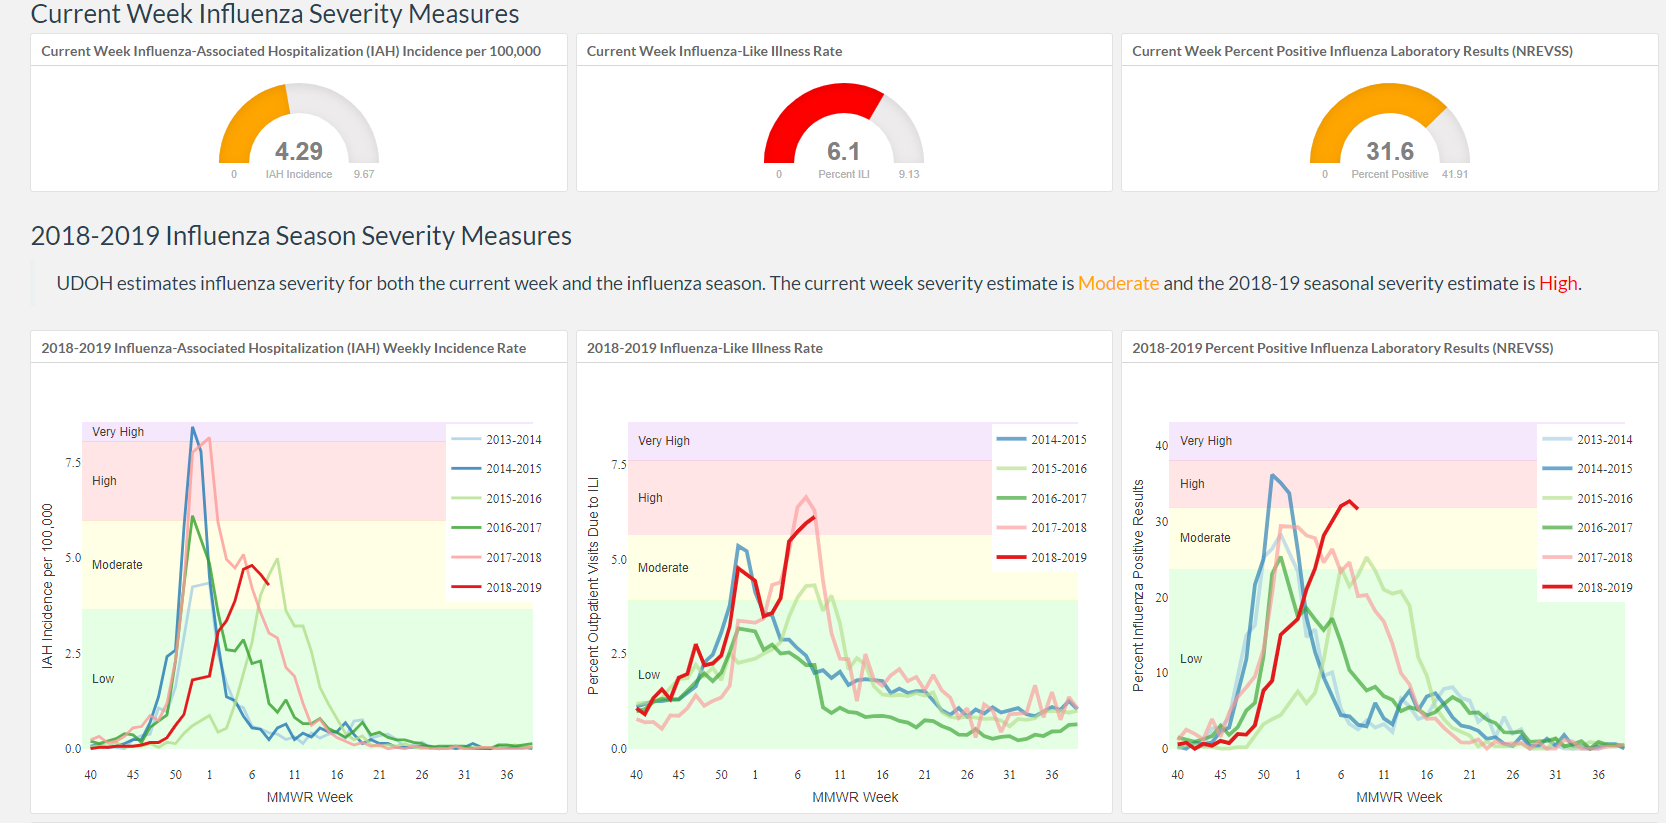This screenshot has width=1666, height=823.
Task: Click 'High' band label in IAH chart
Action: [104, 481]
